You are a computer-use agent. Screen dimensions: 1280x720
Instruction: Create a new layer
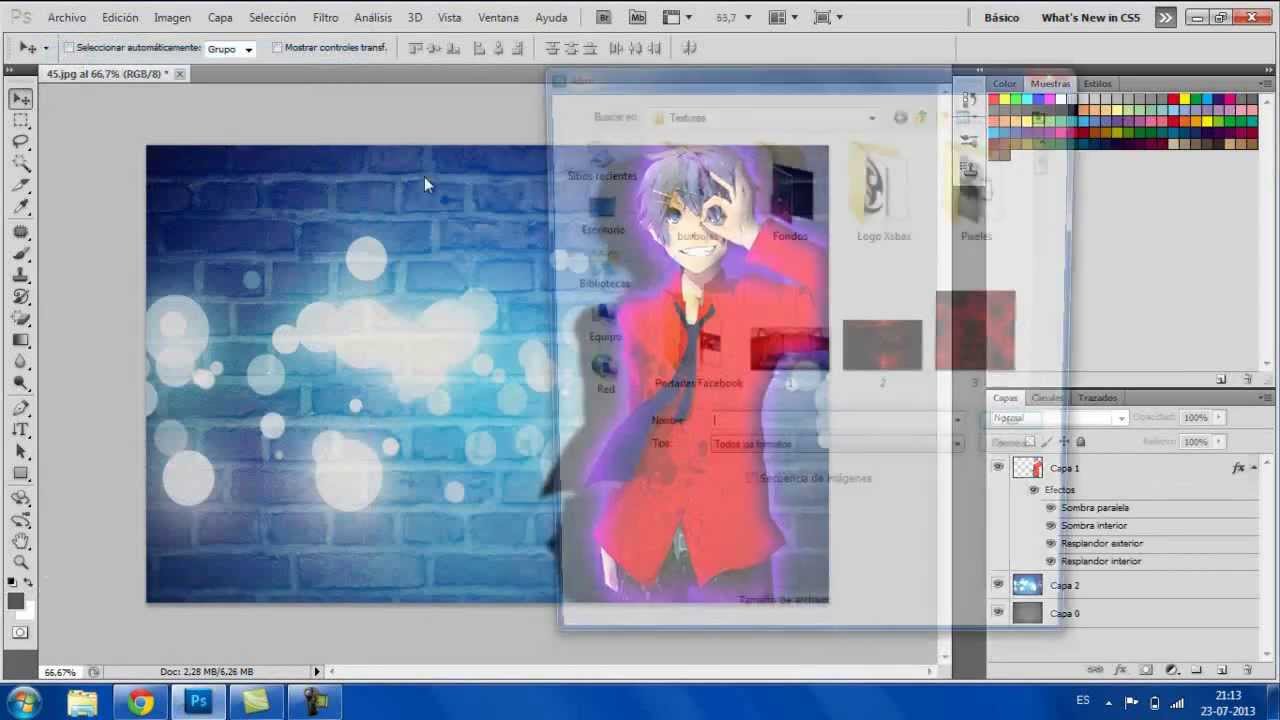coord(1222,670)
